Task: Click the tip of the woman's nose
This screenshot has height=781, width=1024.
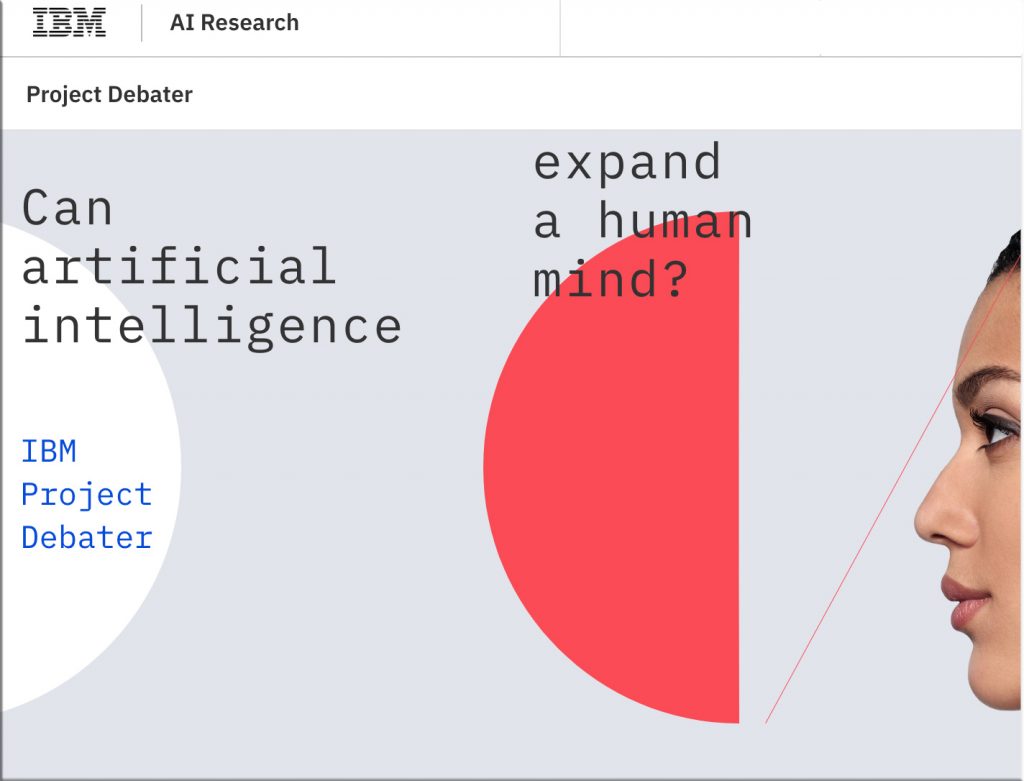Action: click(x=922, y=522)
